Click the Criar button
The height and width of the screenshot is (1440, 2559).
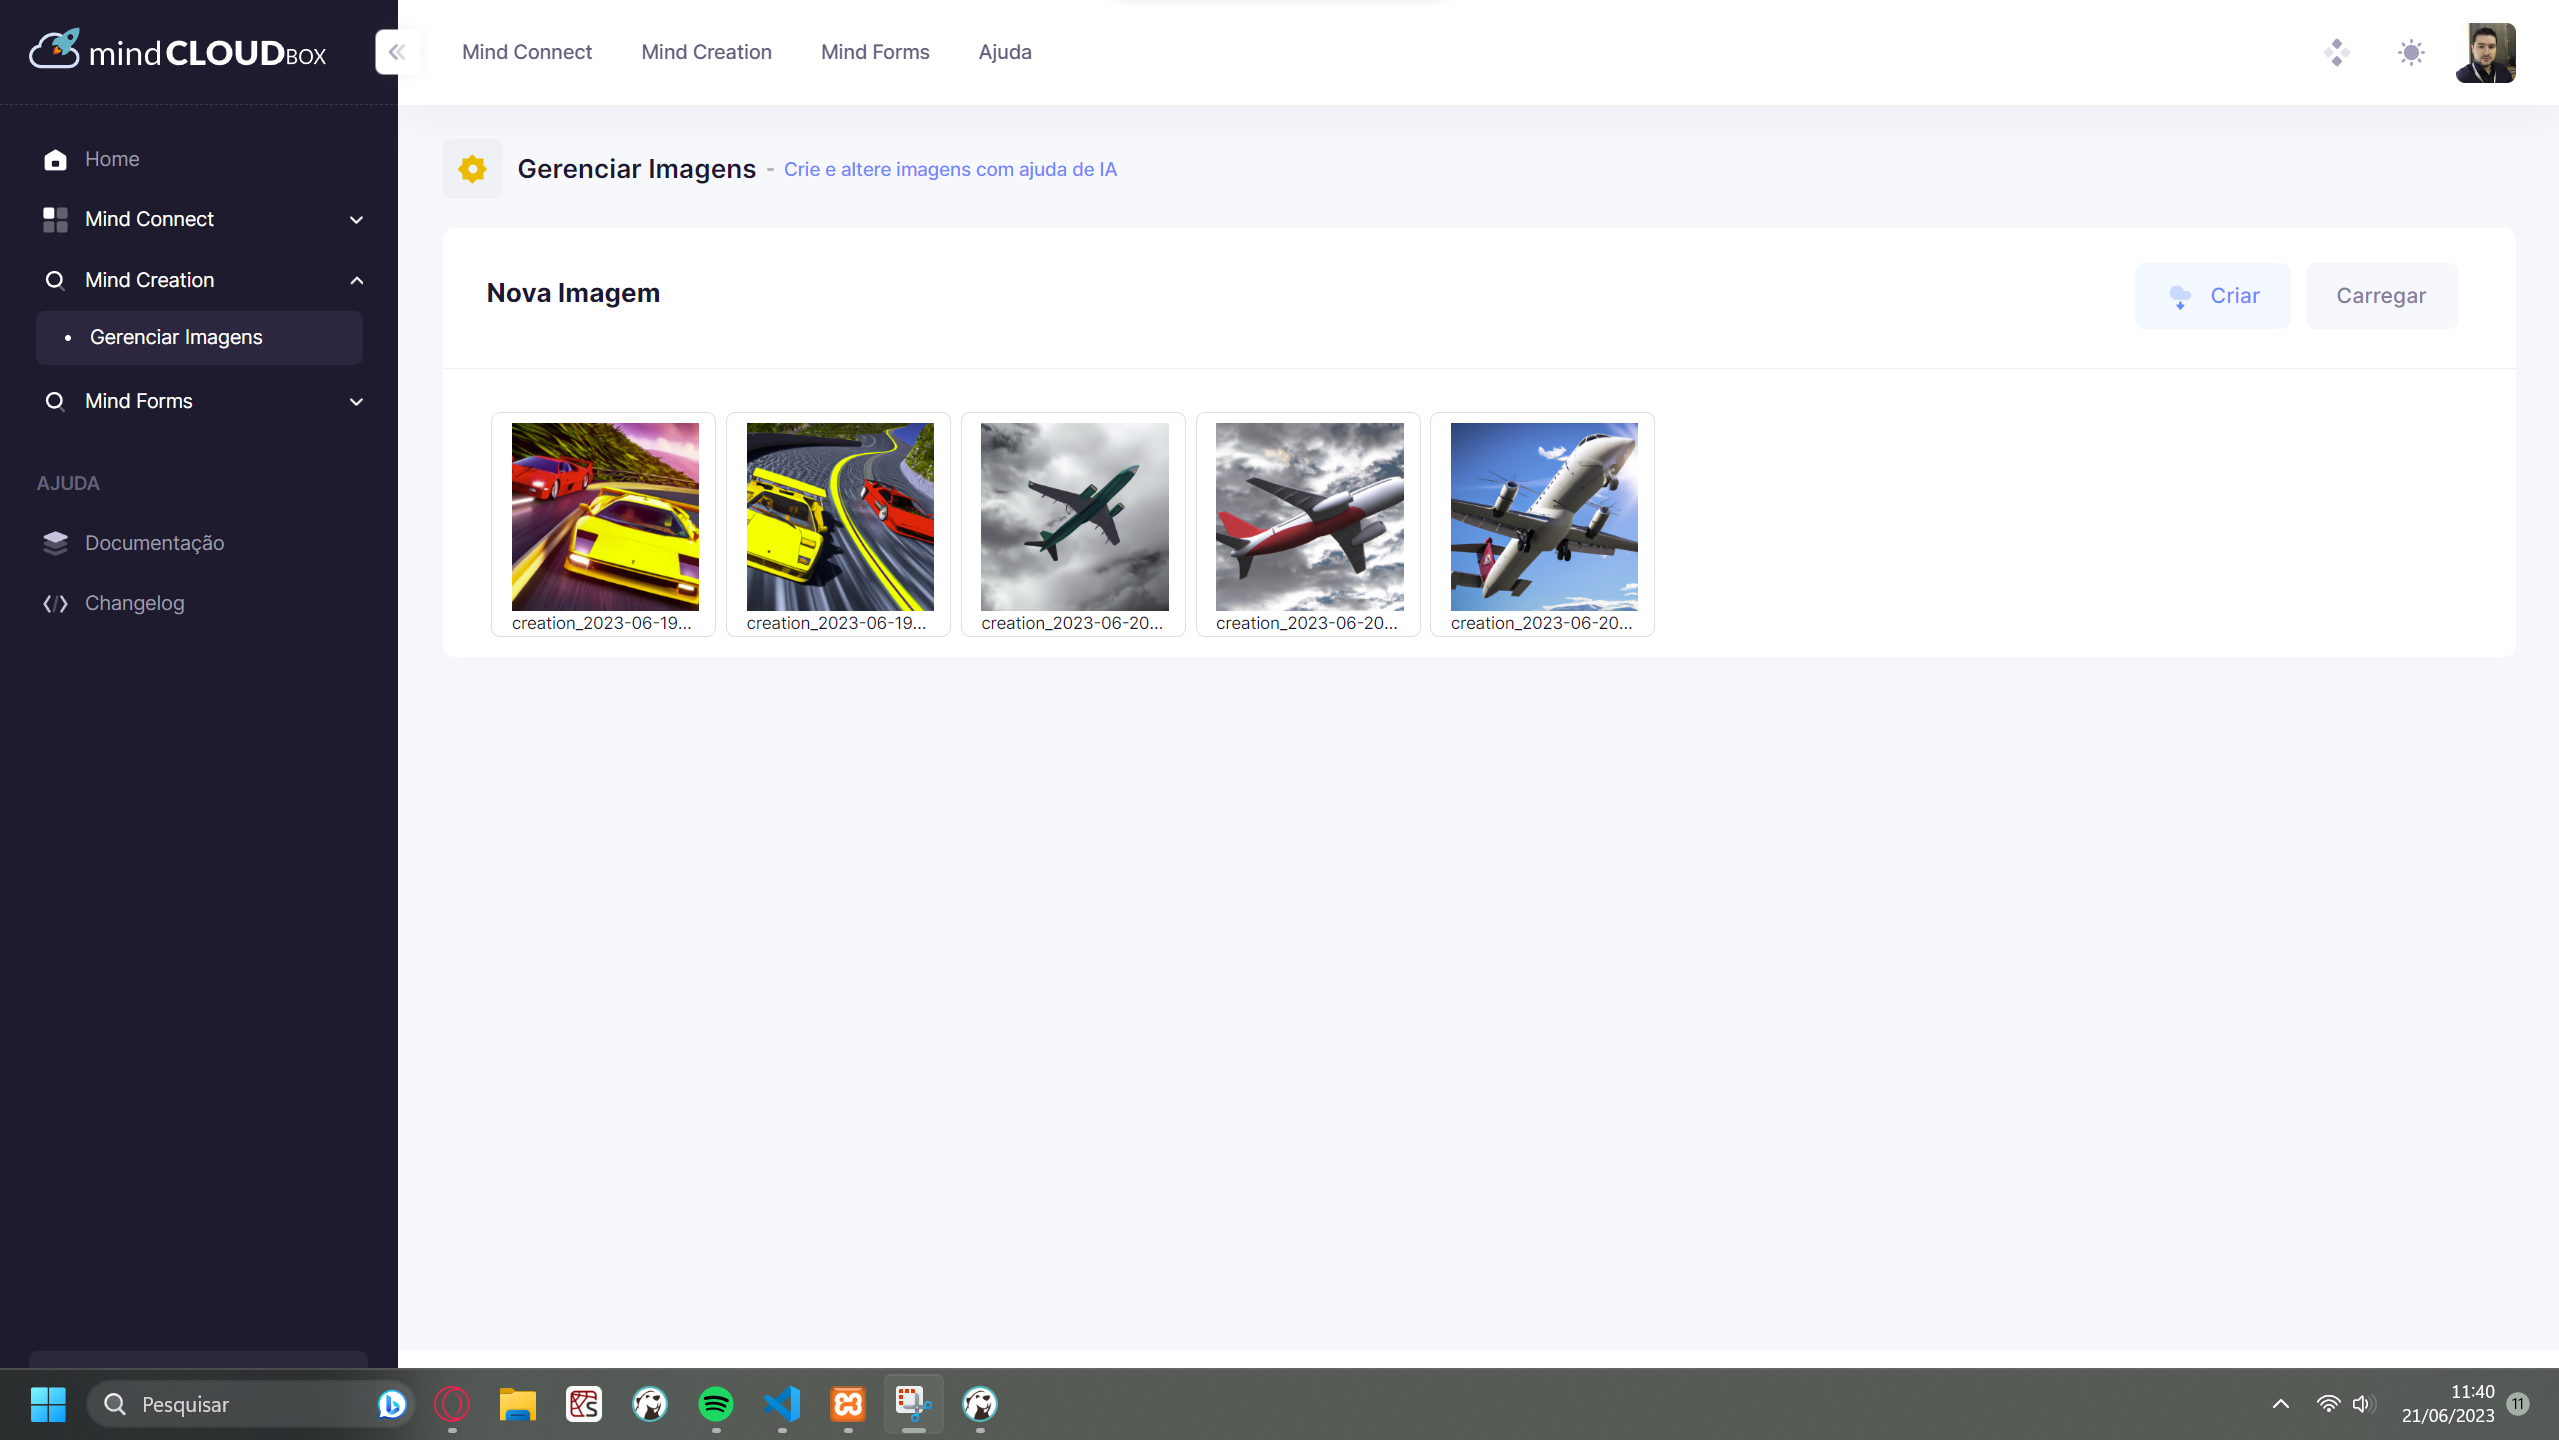[2212, 296]
